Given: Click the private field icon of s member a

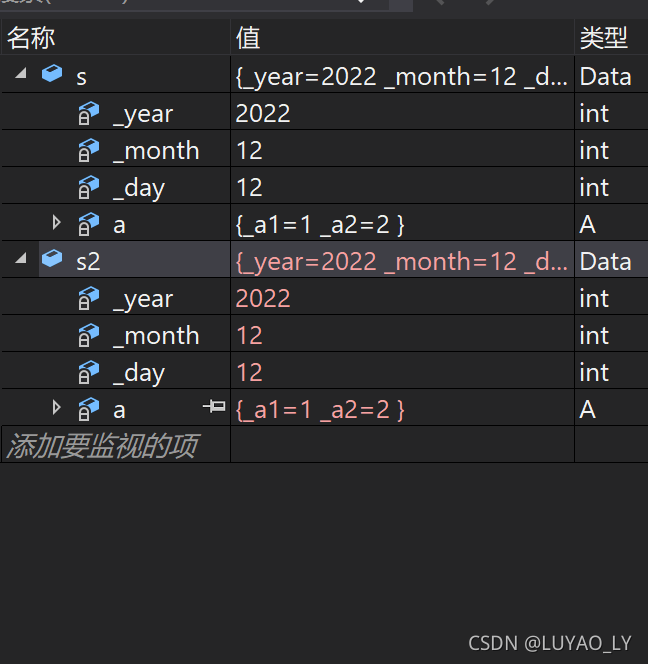Looking at the screenshot, I should (89, 224).
